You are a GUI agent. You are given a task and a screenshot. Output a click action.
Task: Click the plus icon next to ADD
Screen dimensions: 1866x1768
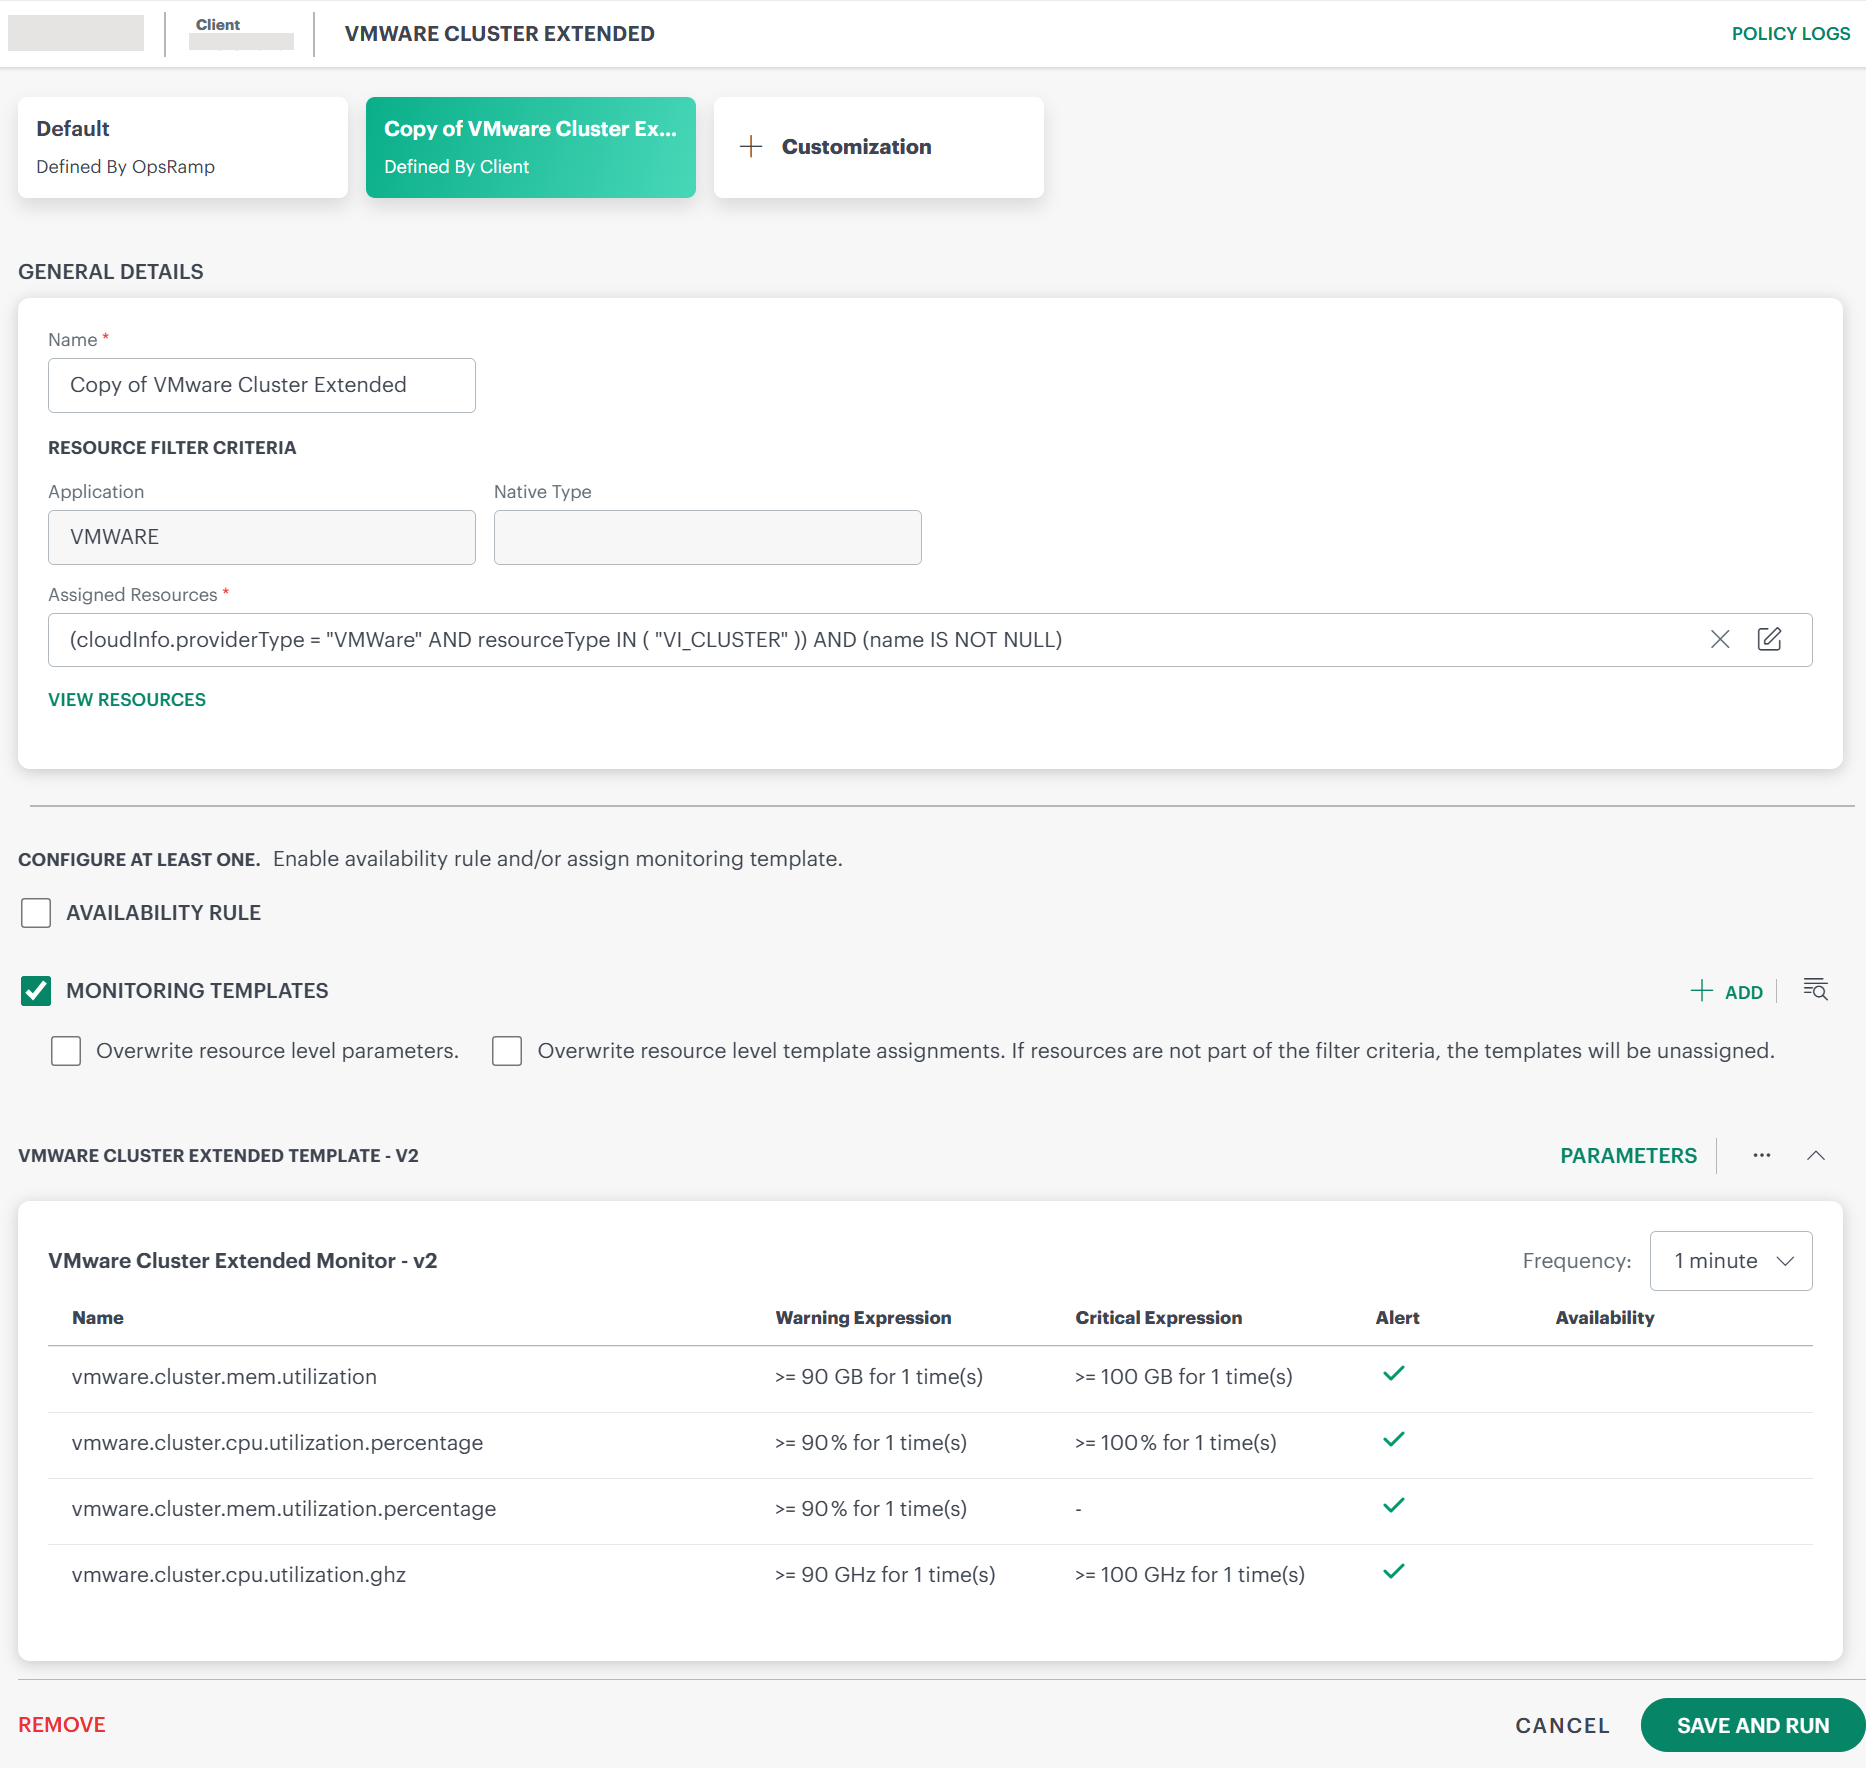(1701, 991)
